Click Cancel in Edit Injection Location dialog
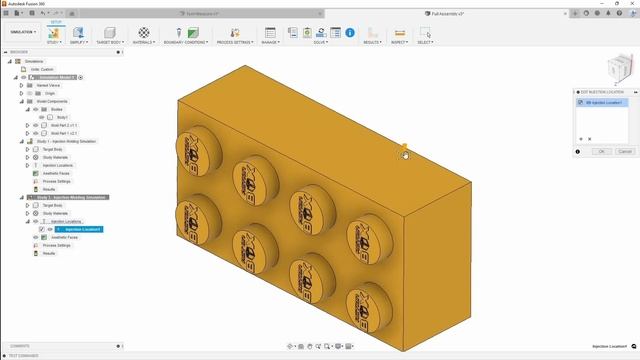Screen dimensions: 640x360 pos(625,151)
